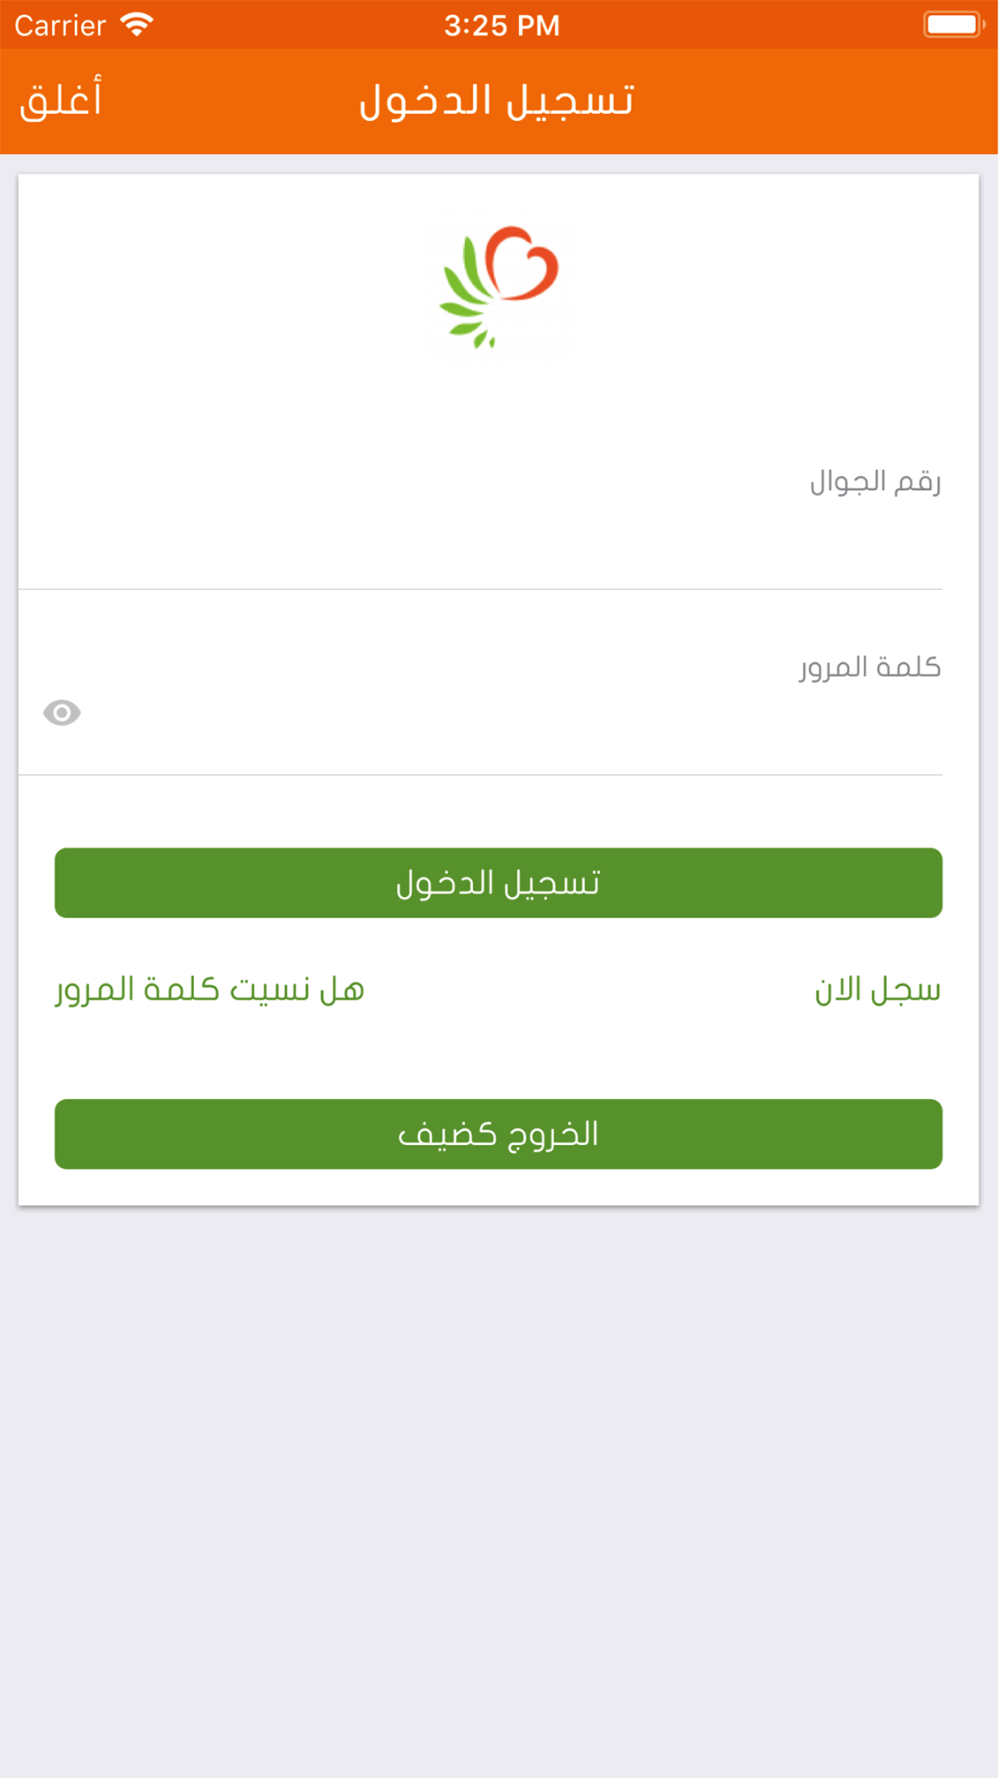Toggle password visibility eye icon

(x=62, y=713)
